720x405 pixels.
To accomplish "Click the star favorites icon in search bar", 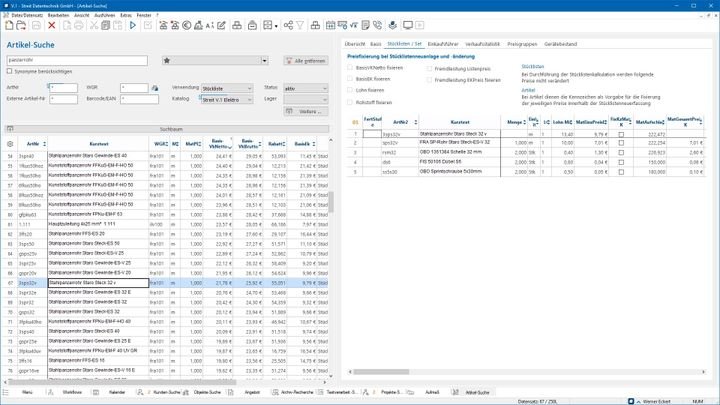I will point(167,60).
